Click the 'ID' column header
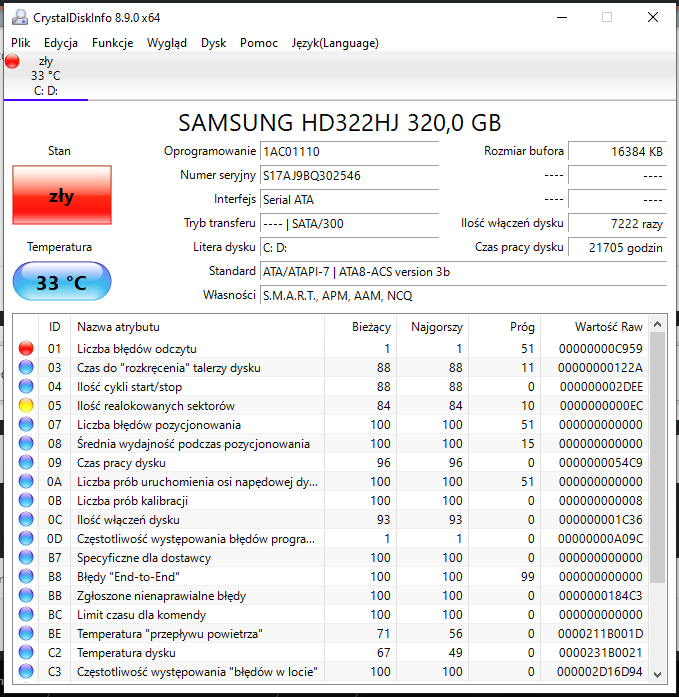The image size is (679, 697). (54, 327)
